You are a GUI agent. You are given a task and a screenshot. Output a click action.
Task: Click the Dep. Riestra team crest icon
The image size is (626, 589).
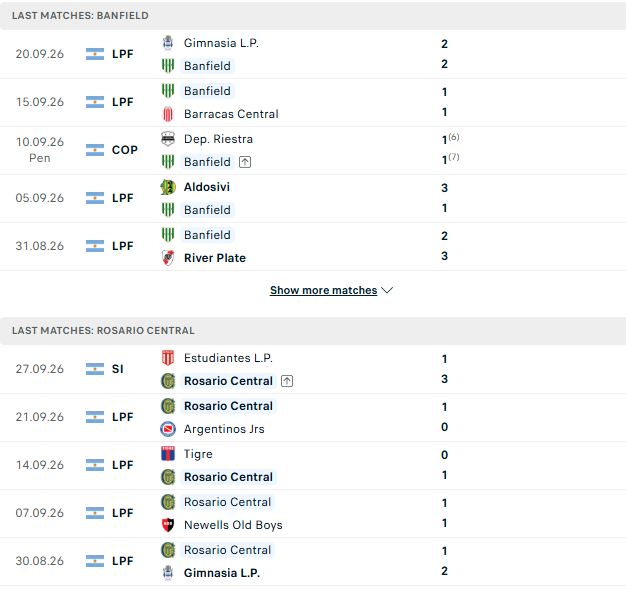(x=168, y=139)
